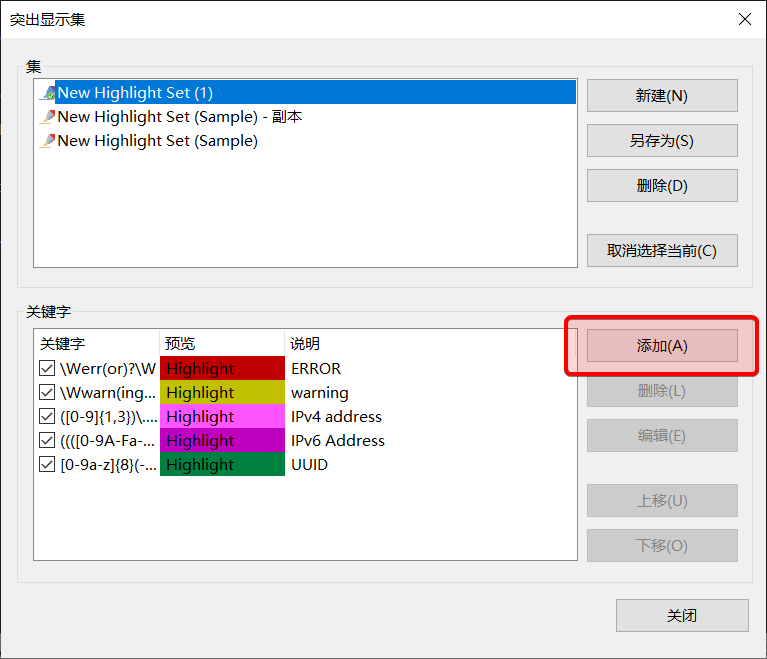
Task: Disable the IPv4 address keyword checkbox
Action: (x=47, y=416)
